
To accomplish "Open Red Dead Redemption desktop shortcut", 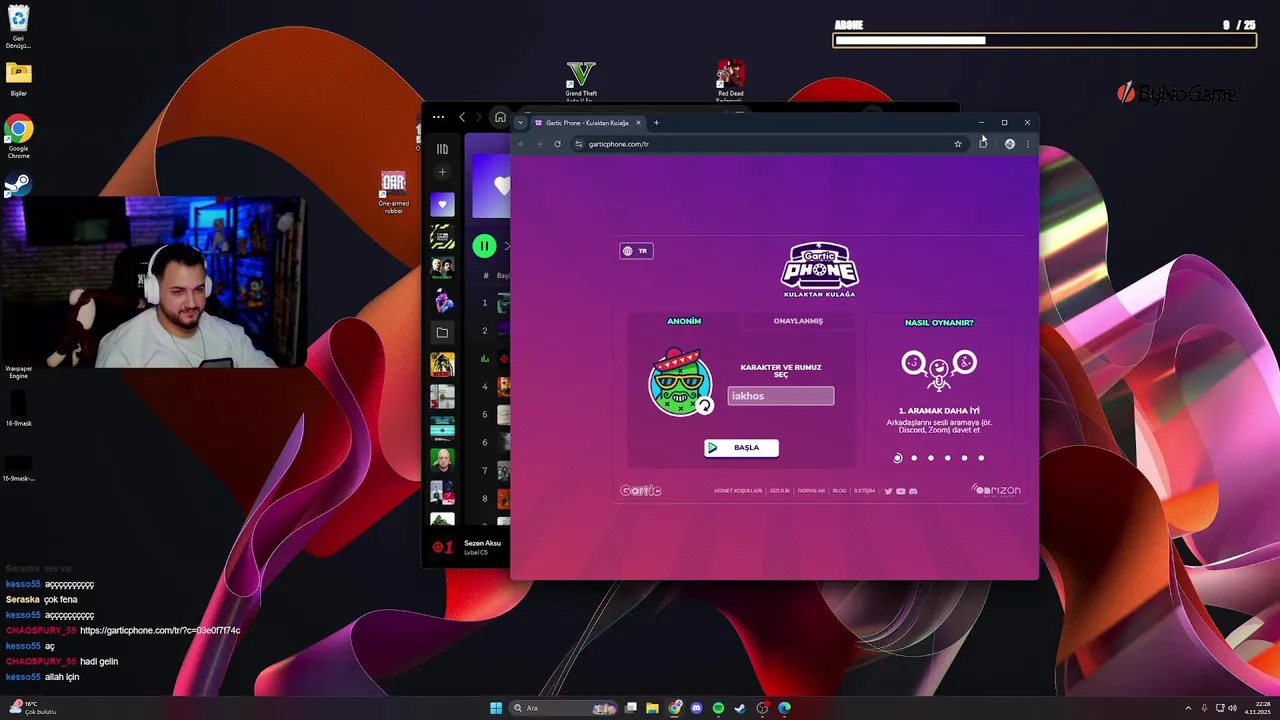I will [x=730, y=81].
